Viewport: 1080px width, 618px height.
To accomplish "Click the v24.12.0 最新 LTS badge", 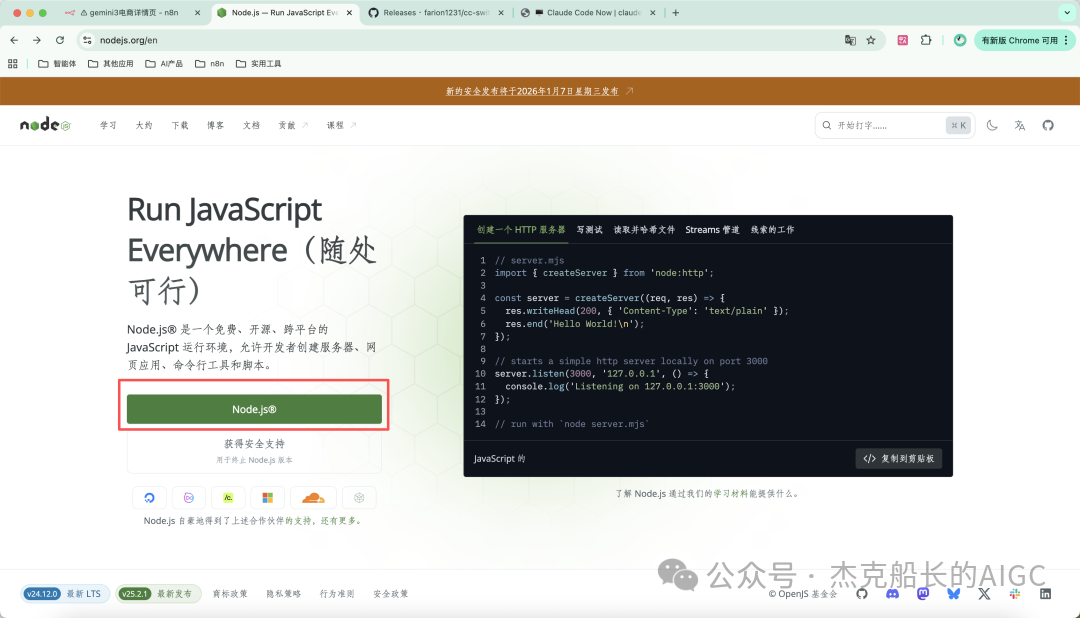I will pyautogui.click(x=65, y=594).
